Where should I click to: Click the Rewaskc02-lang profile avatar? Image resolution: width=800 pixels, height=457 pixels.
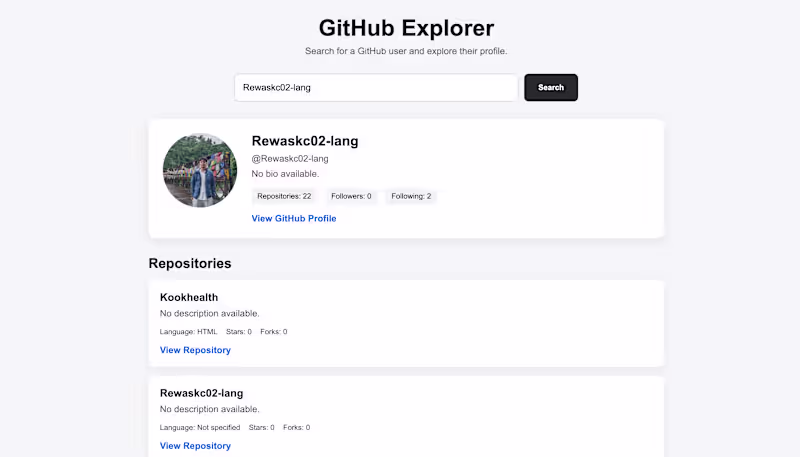[200, 170]
